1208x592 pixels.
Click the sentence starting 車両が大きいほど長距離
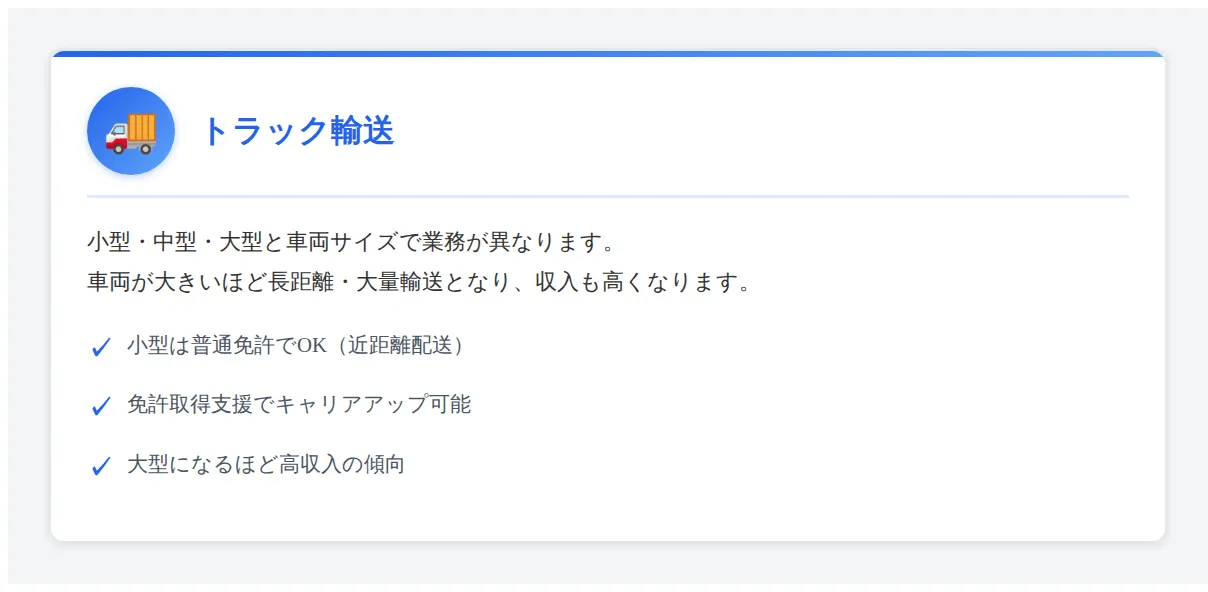[419, 282]
